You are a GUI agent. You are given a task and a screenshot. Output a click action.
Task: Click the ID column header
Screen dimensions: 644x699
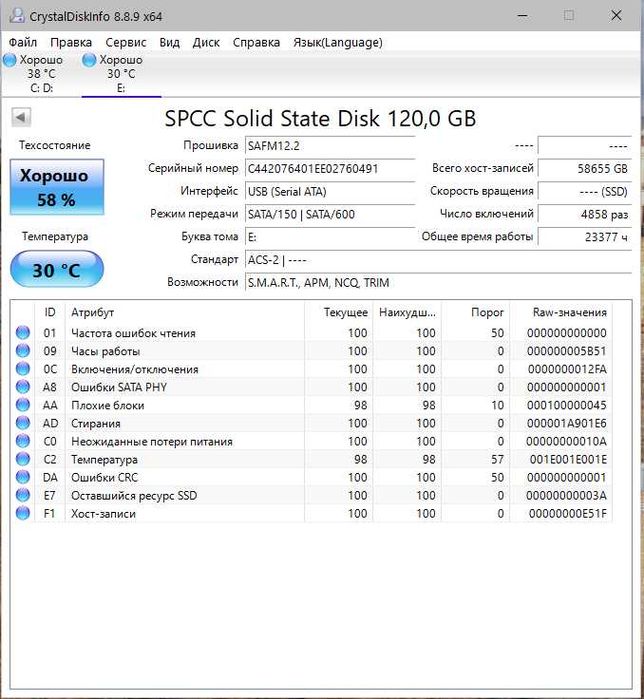coord(50,312)
